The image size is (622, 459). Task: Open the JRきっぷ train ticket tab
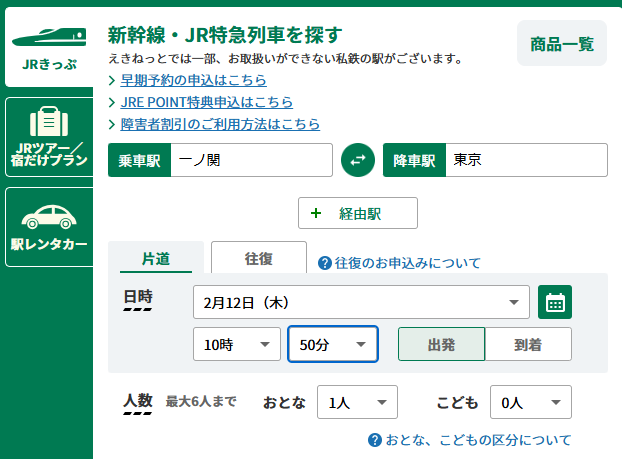point(46,47)
